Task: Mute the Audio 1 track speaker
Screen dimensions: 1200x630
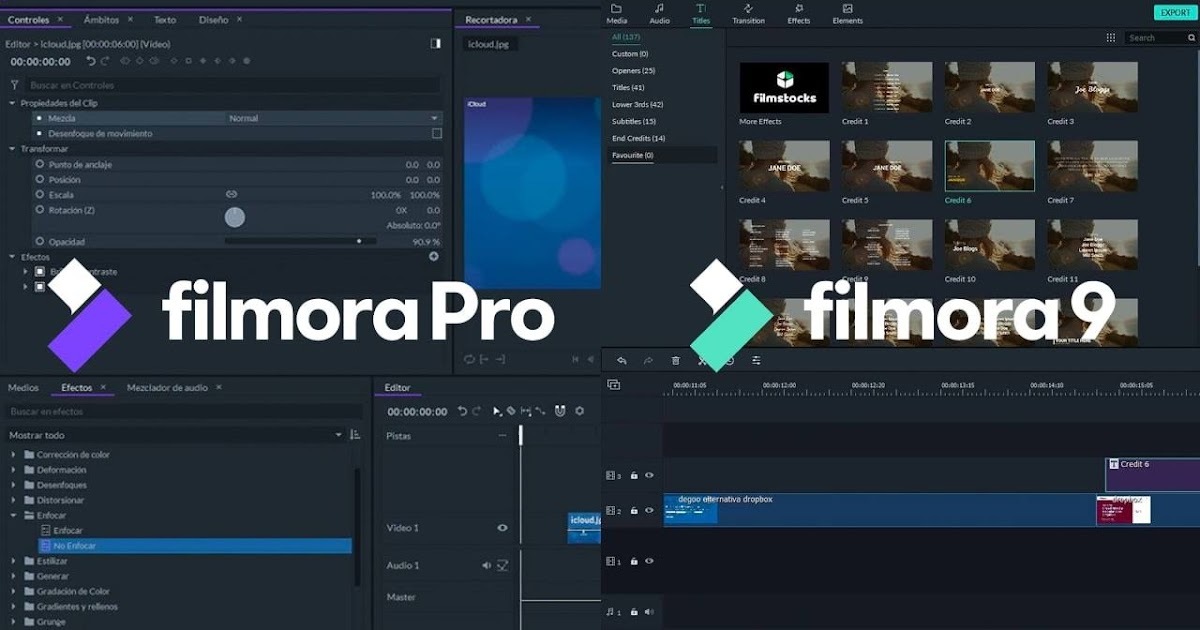Action: [487, 565]
